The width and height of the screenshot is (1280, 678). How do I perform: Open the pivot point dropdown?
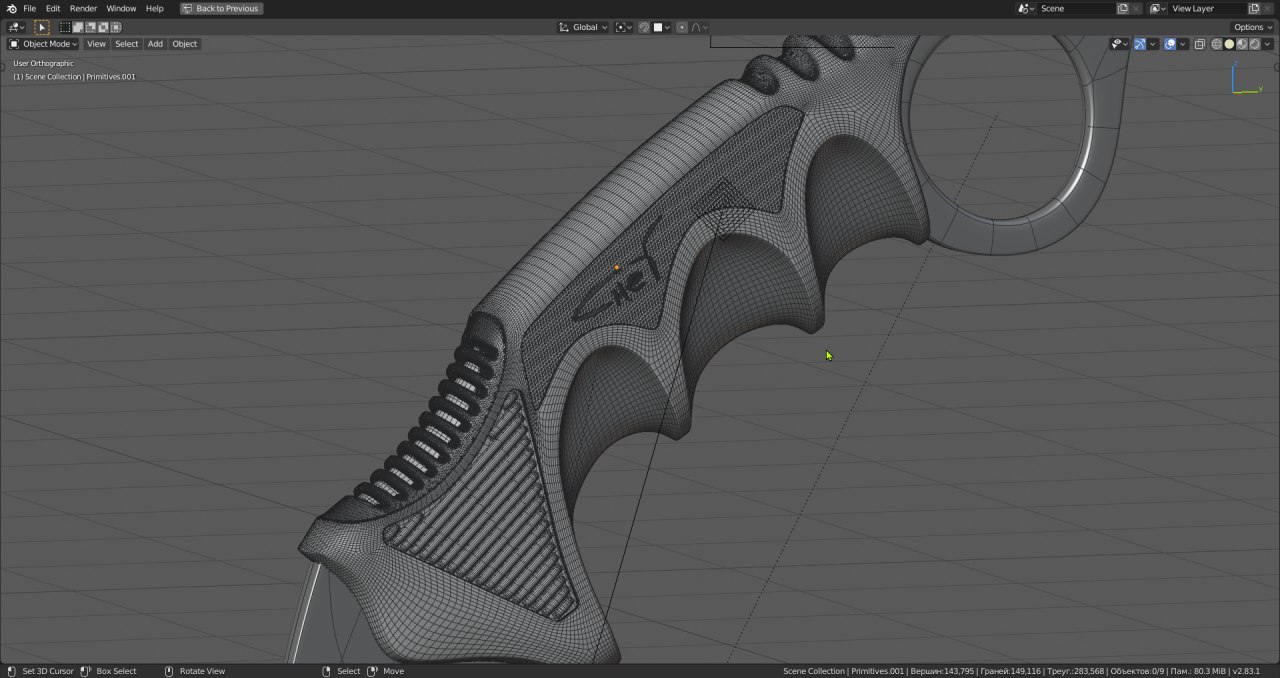tap(624, 27)
